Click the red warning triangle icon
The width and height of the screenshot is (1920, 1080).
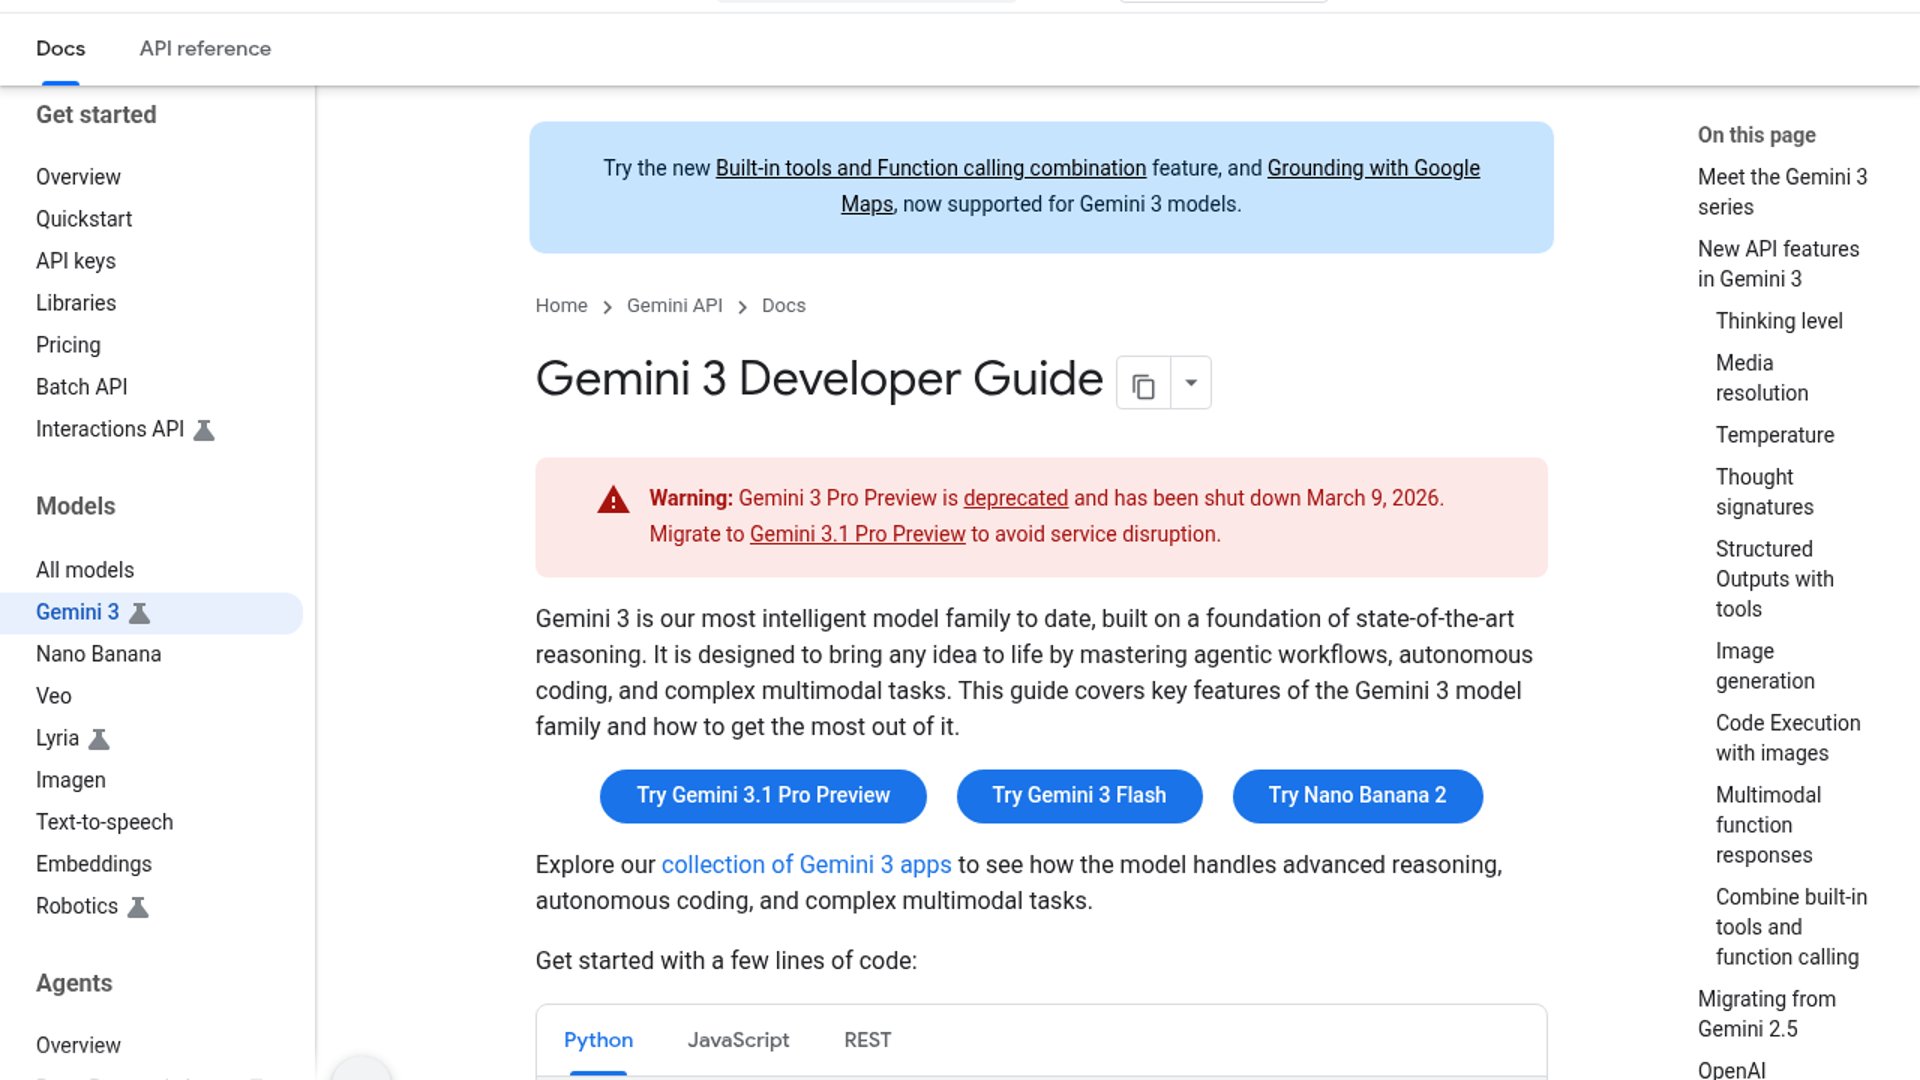coord(613,500)
